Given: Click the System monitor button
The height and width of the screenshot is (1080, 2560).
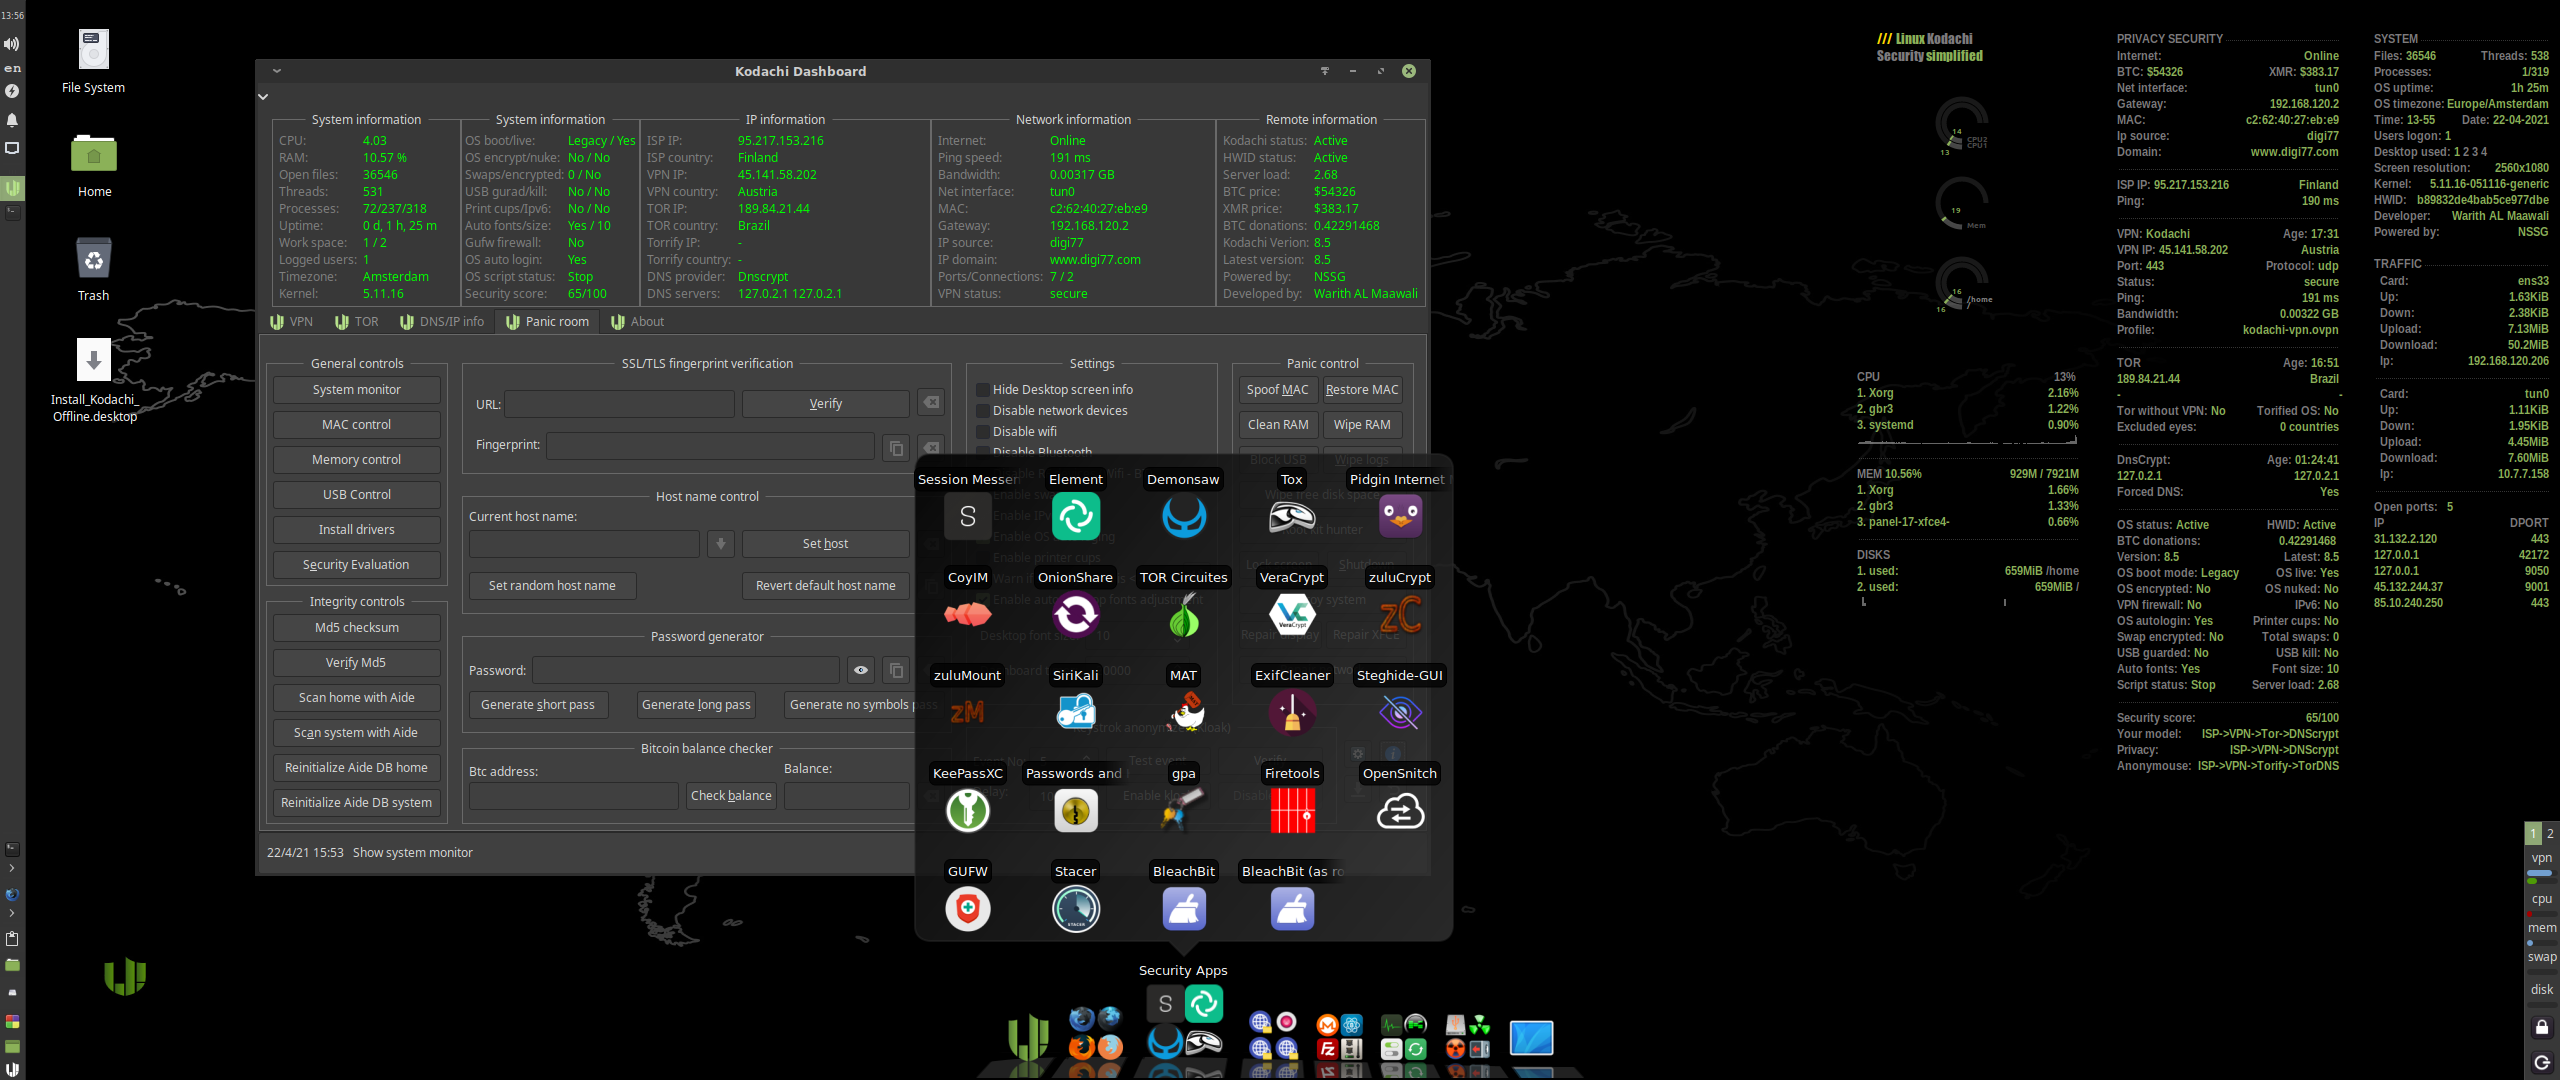Looking at the screenshot, I should [357, 390].
